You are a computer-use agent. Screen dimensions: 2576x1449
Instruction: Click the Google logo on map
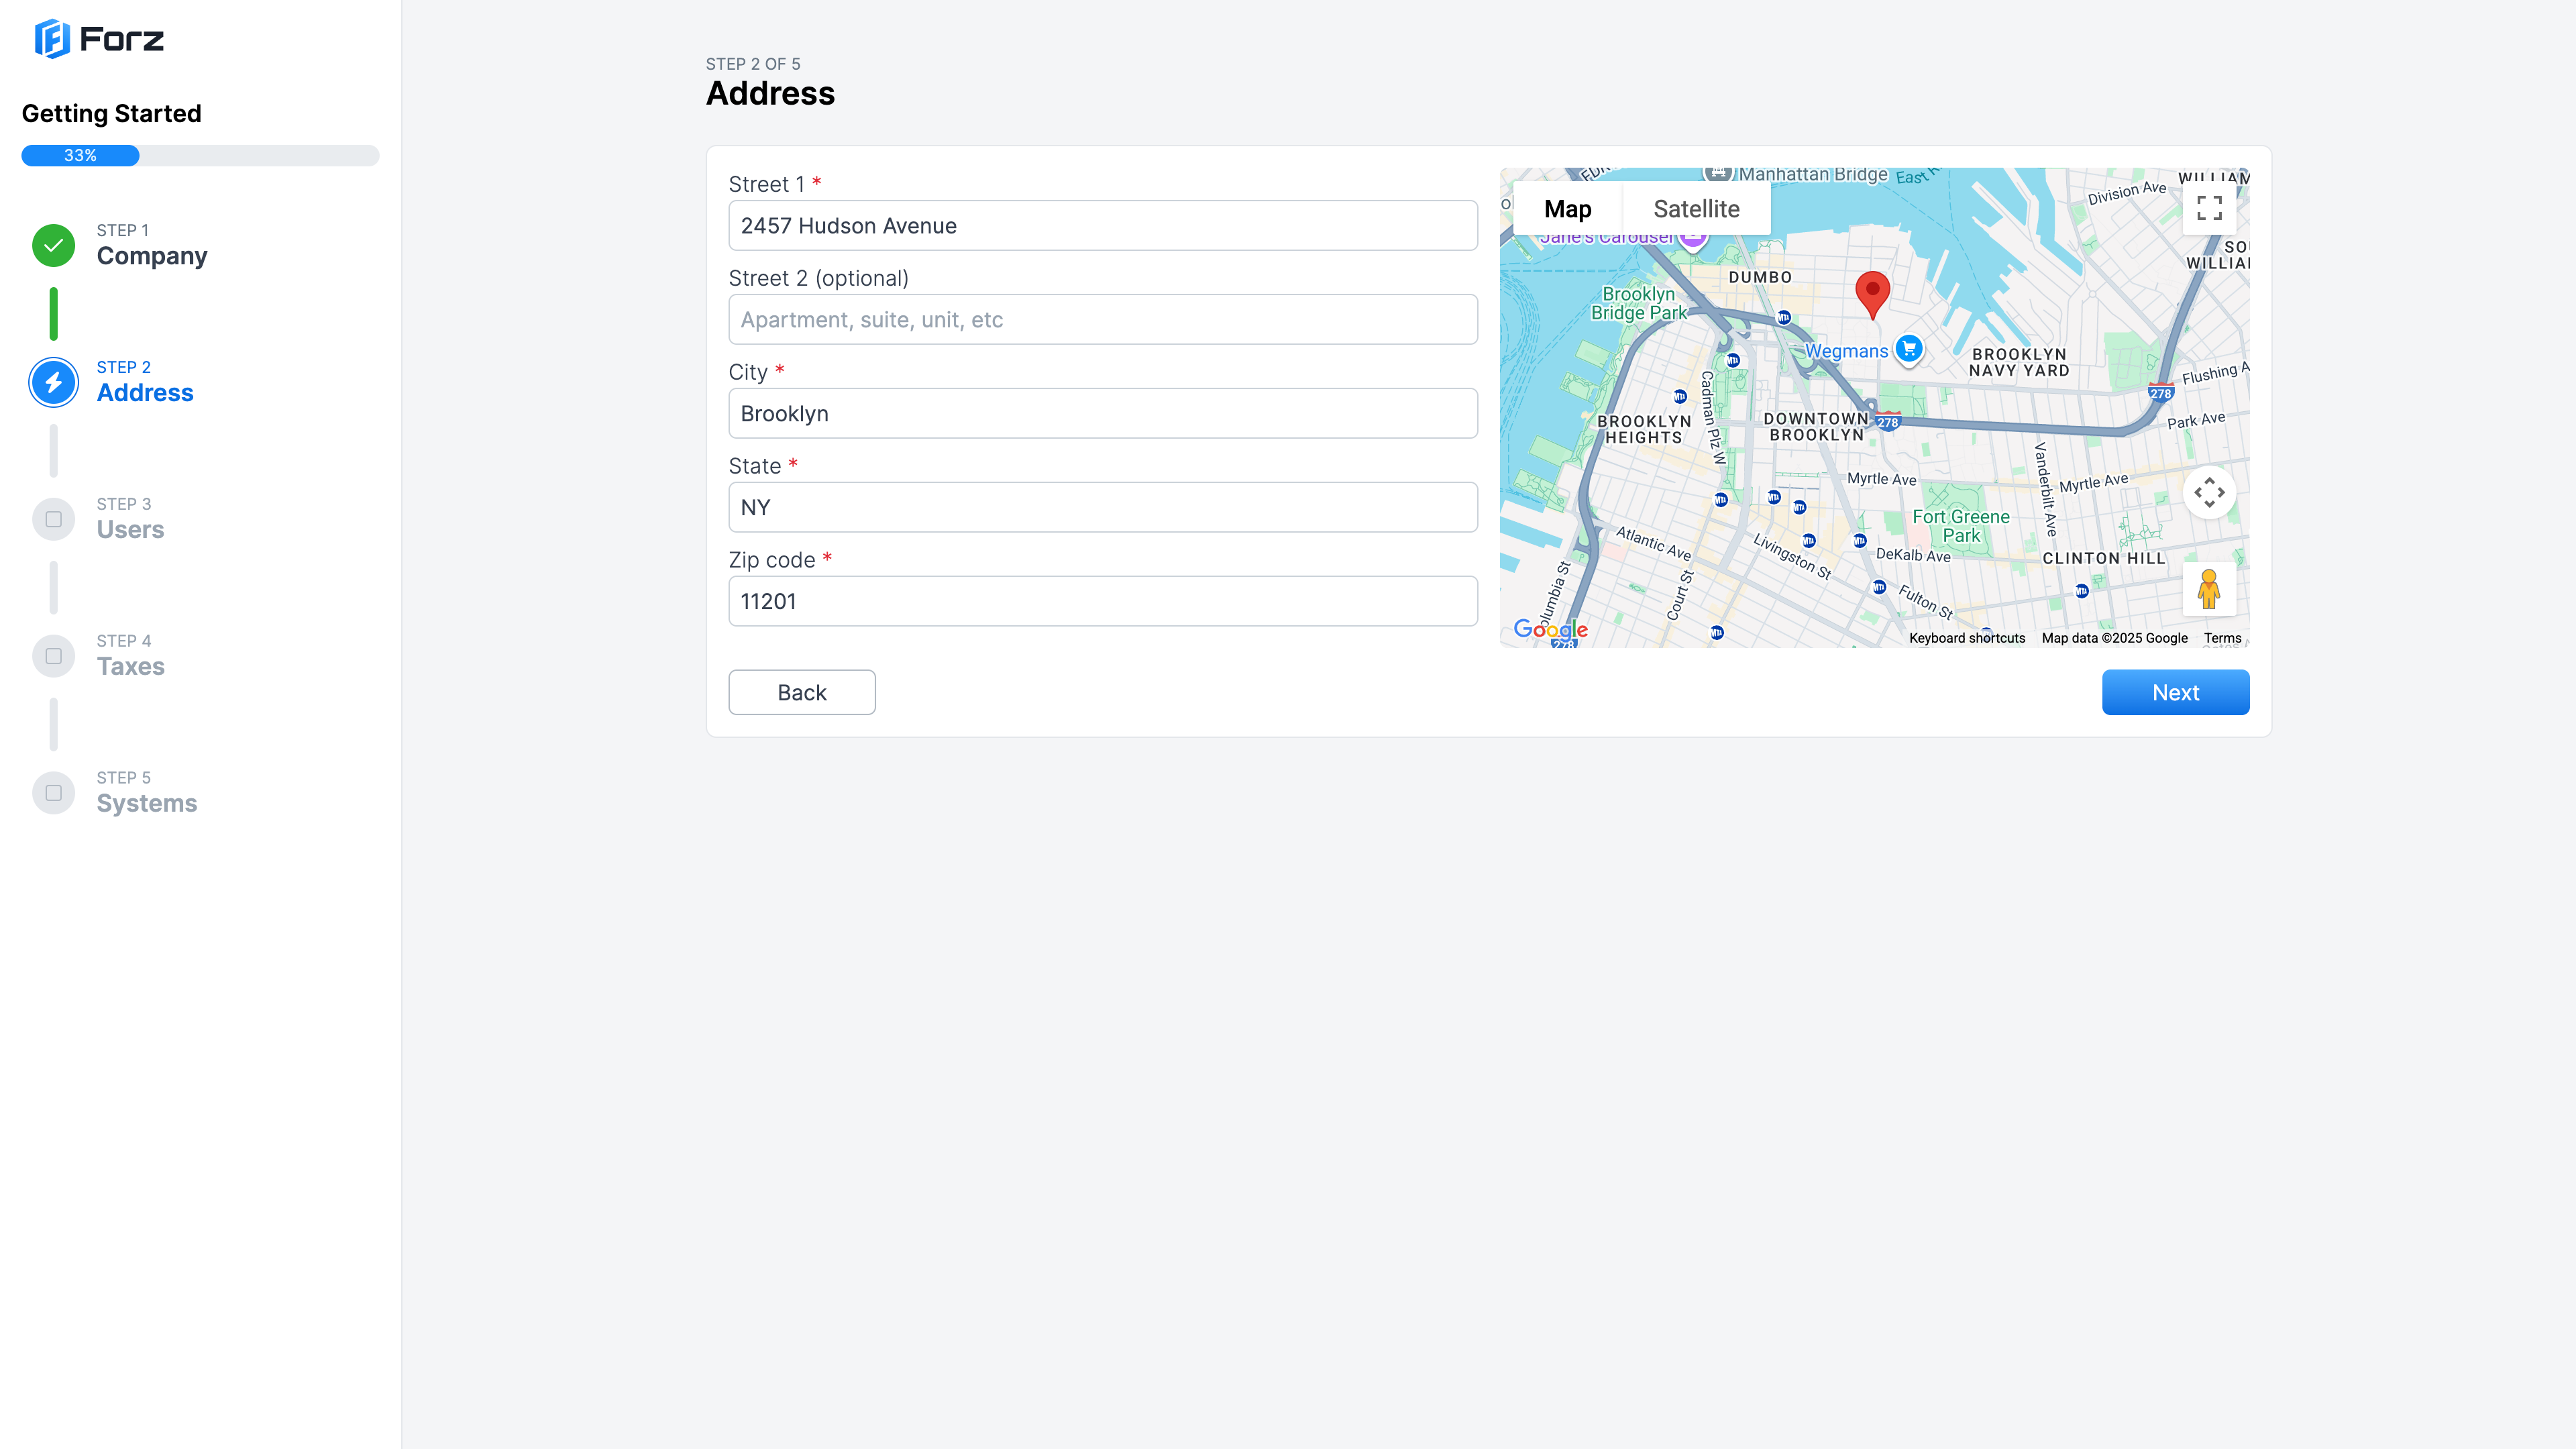coord(1550,629)
